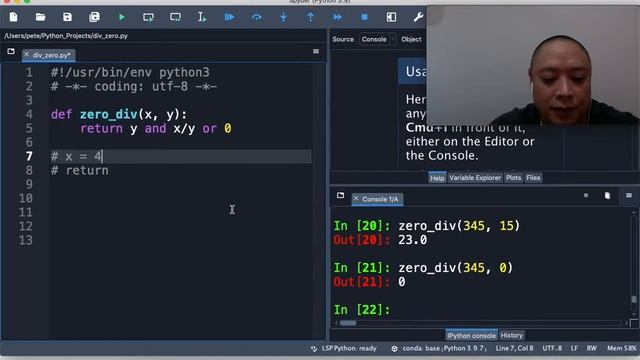Browse console tabs using the folder icon
The image size is (640, 360).
tap(340, 196)
